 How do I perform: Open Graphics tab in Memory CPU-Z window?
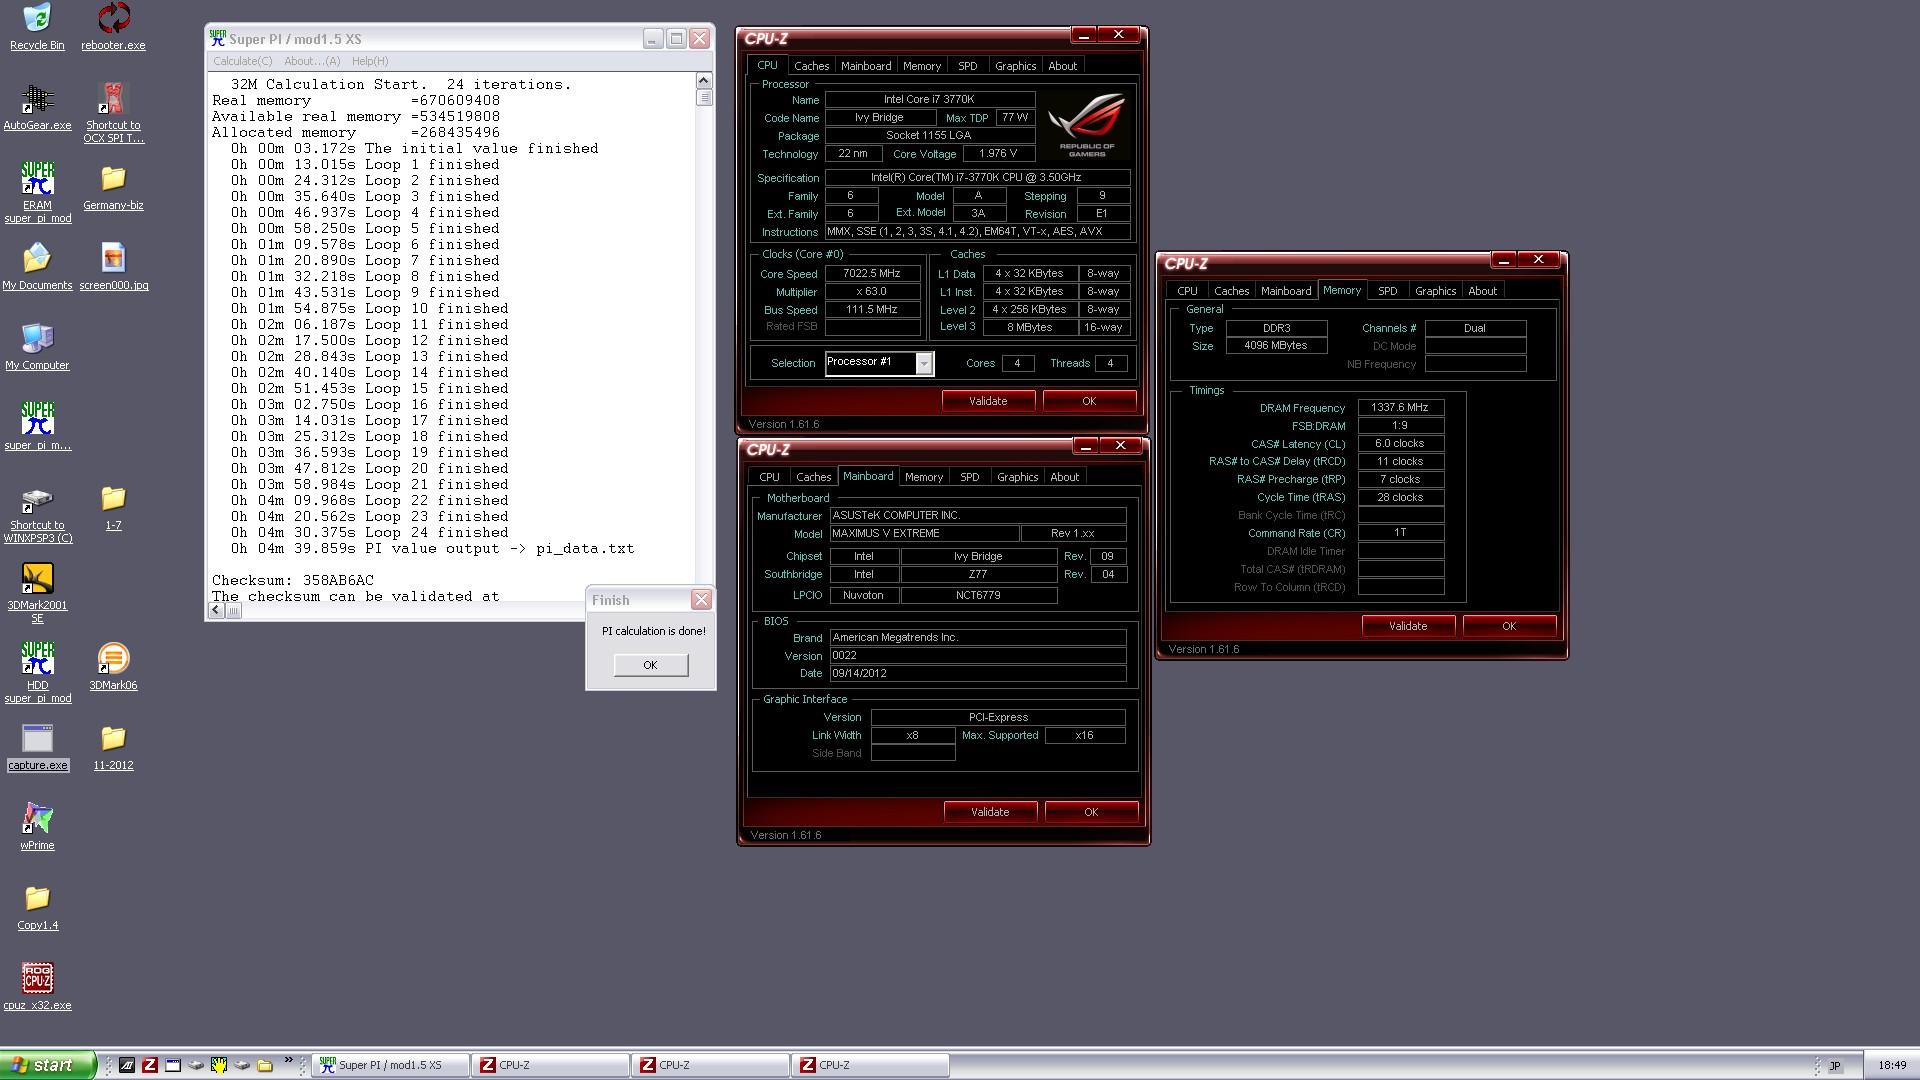[x=1435, y=291]
